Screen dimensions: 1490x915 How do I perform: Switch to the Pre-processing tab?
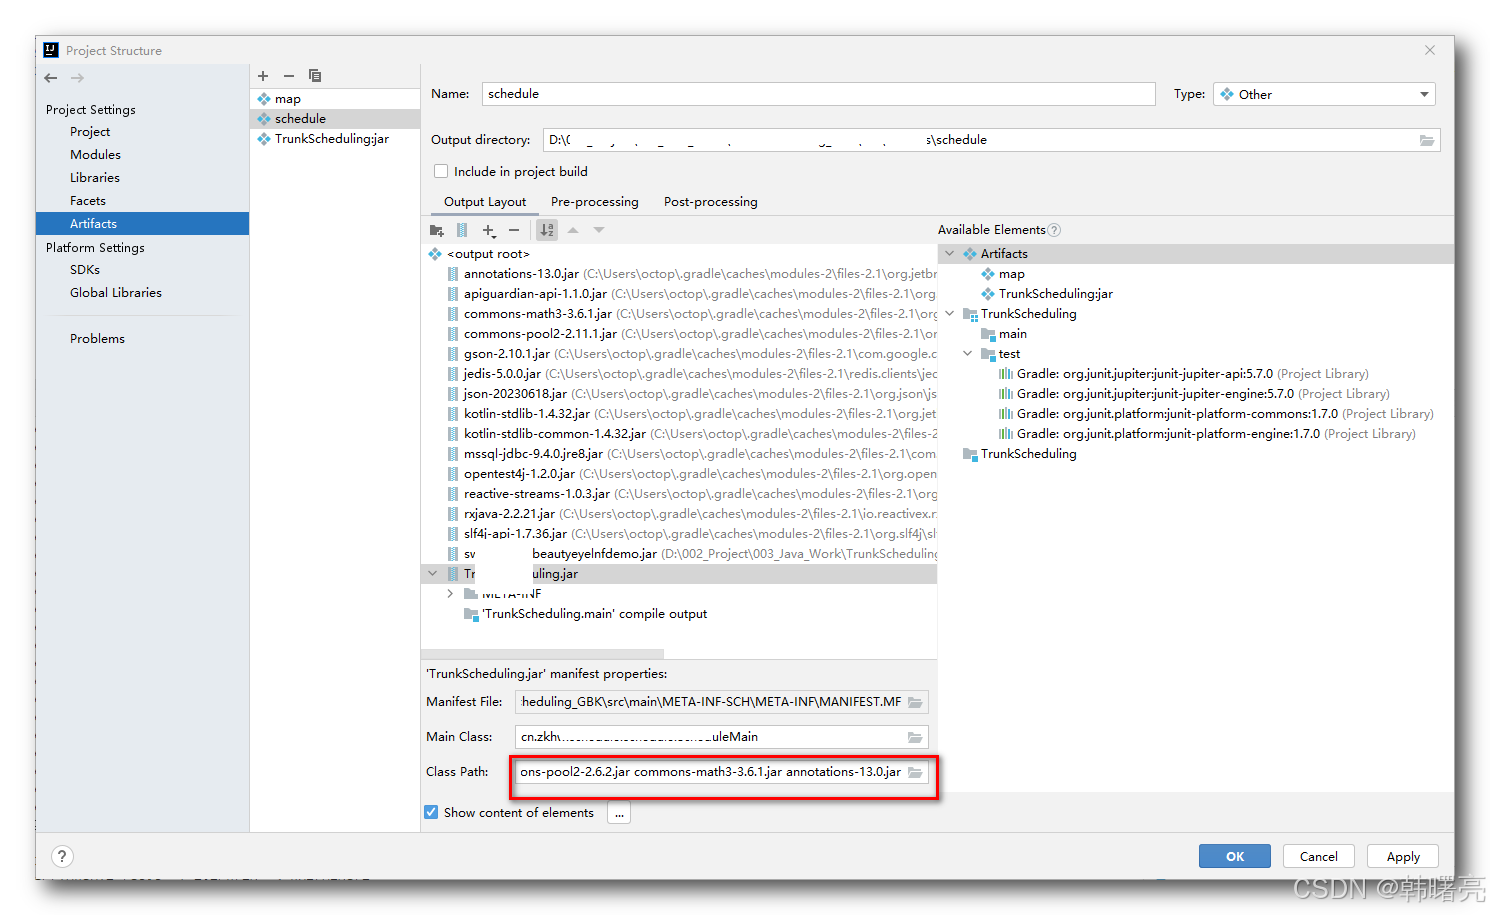click(594, 201)
